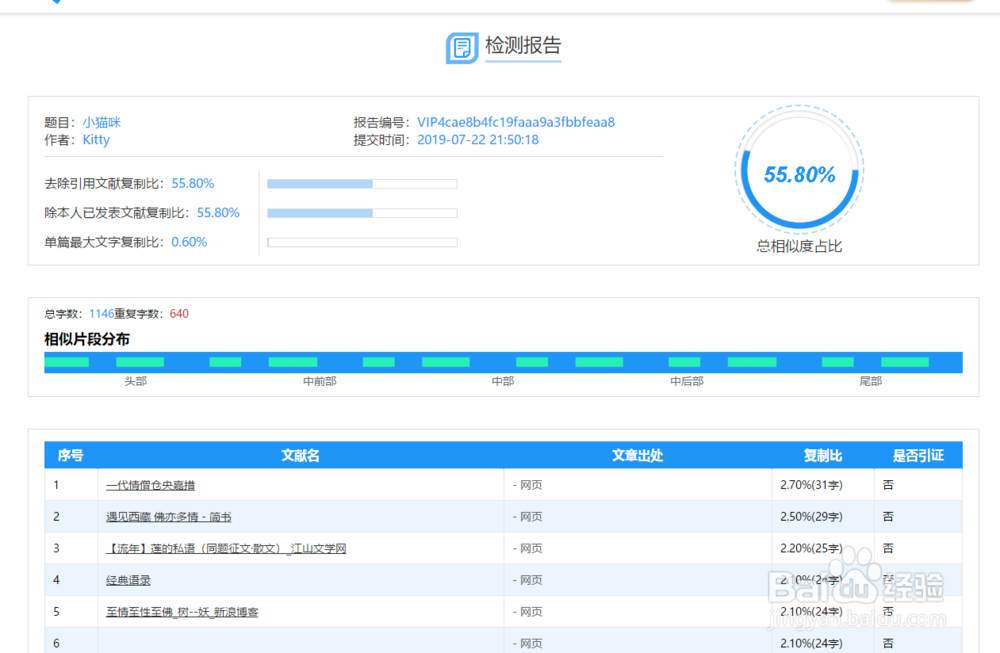Click the 文献名 column header
The height and width of the screenshot is (653, 1000).
tap(300, 455)
